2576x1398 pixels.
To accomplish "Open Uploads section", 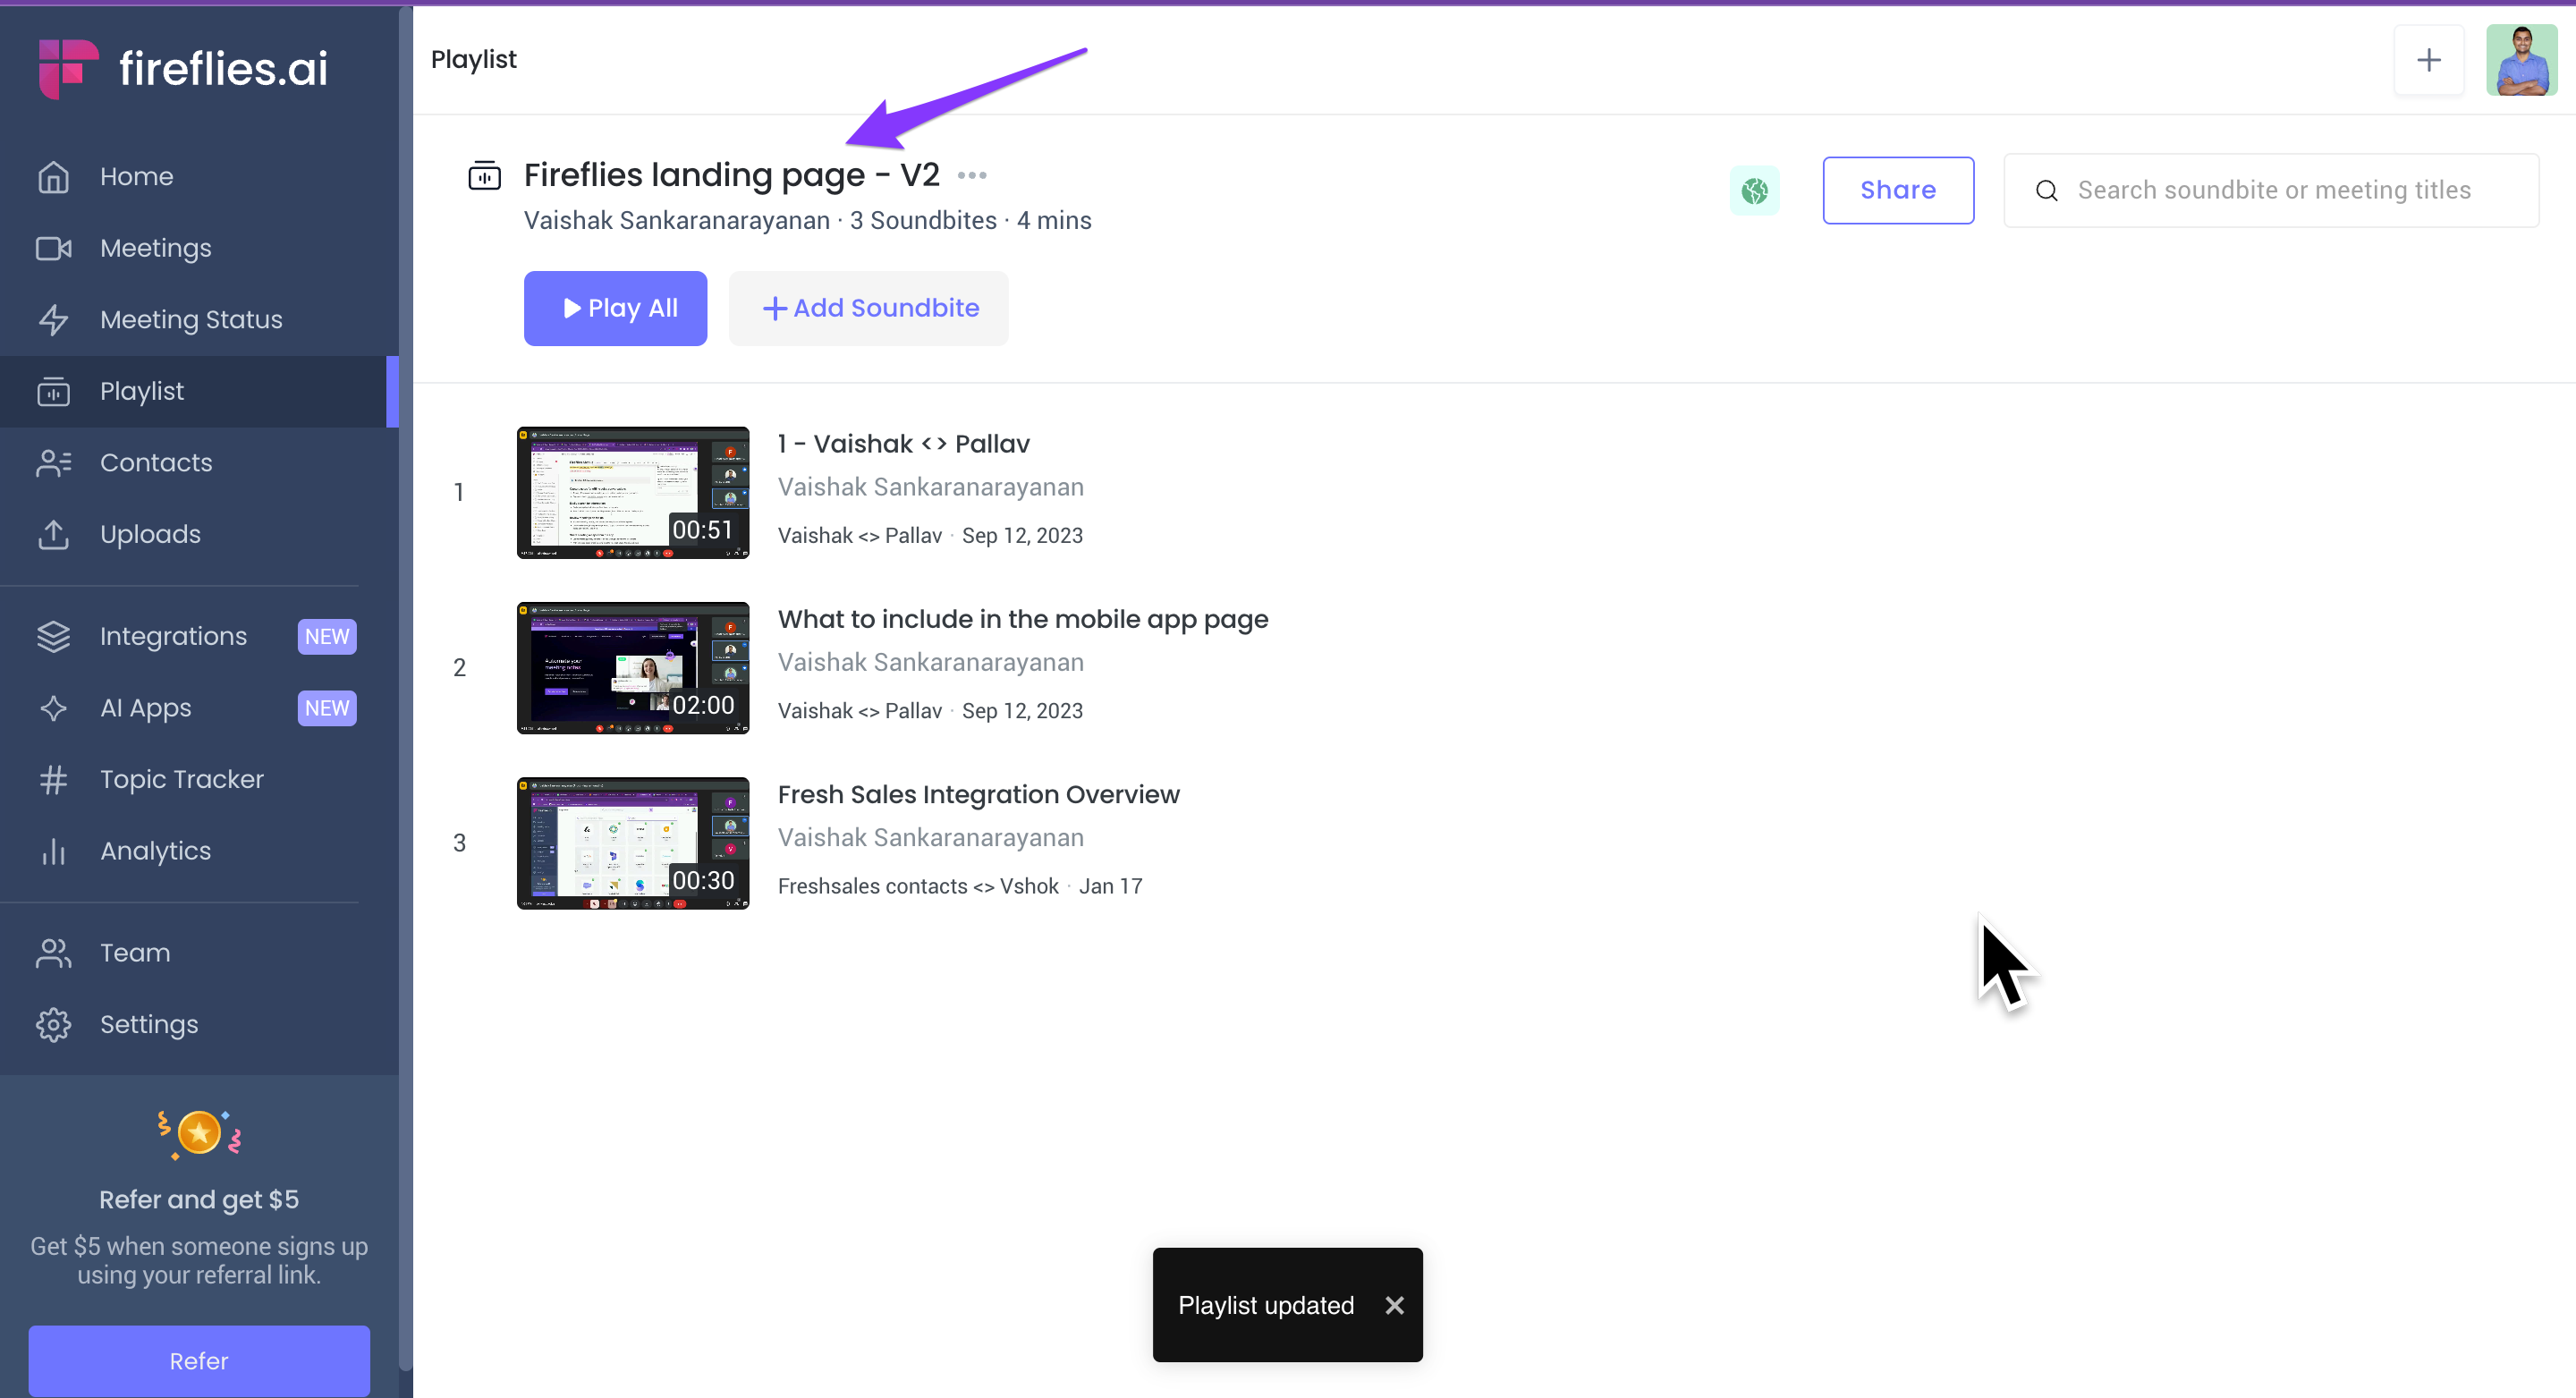I will 199,534.
